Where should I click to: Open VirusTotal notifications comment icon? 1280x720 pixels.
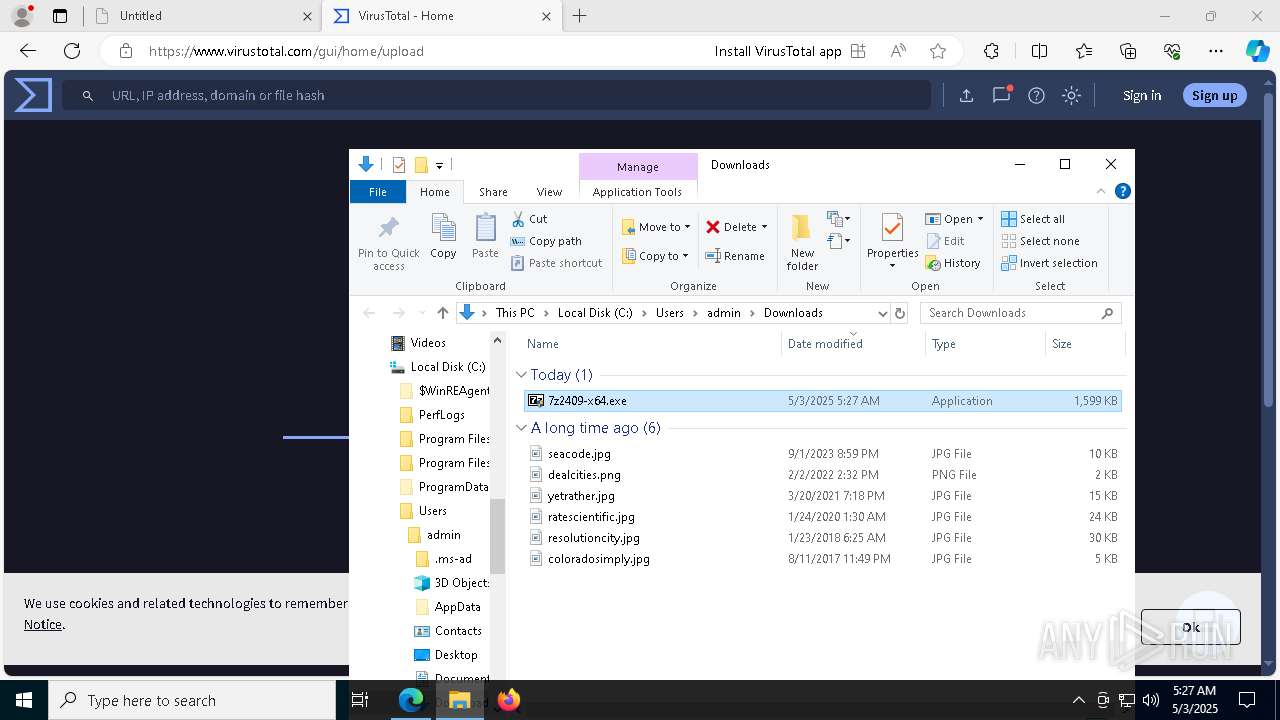pos(1001,95)
